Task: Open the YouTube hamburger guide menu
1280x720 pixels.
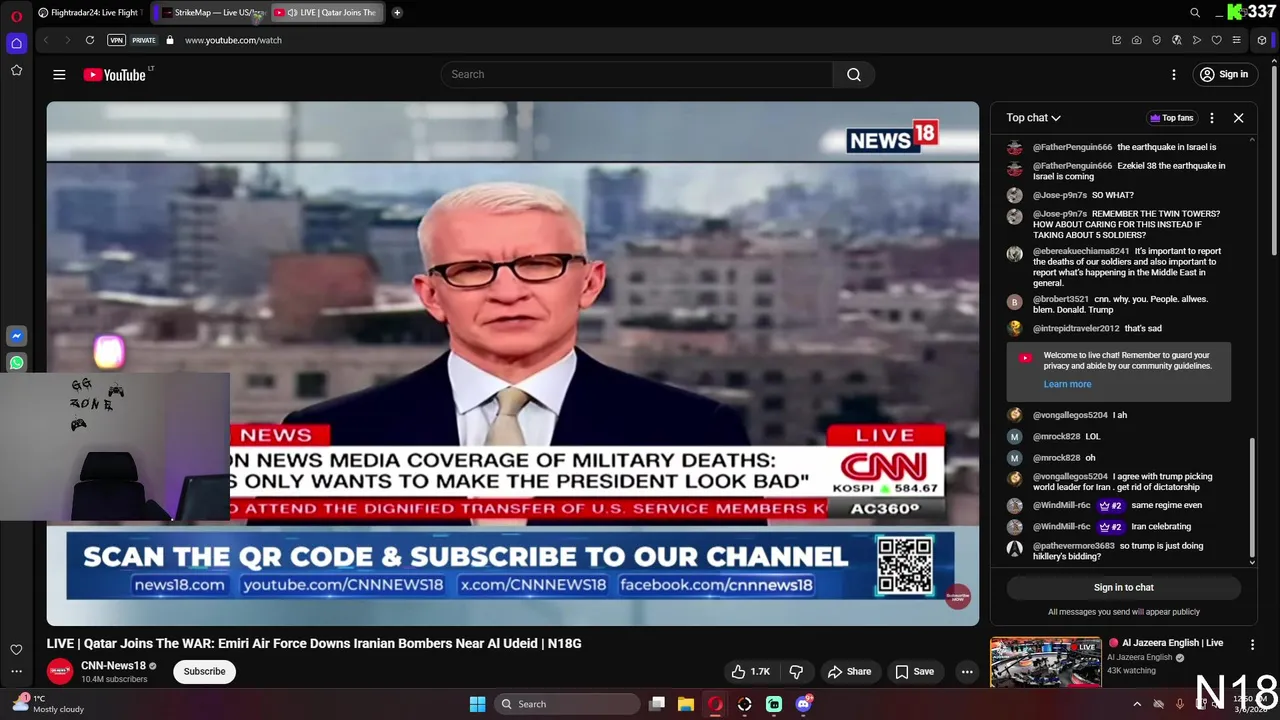Action: pyautogui.click(x=59, y=74)
